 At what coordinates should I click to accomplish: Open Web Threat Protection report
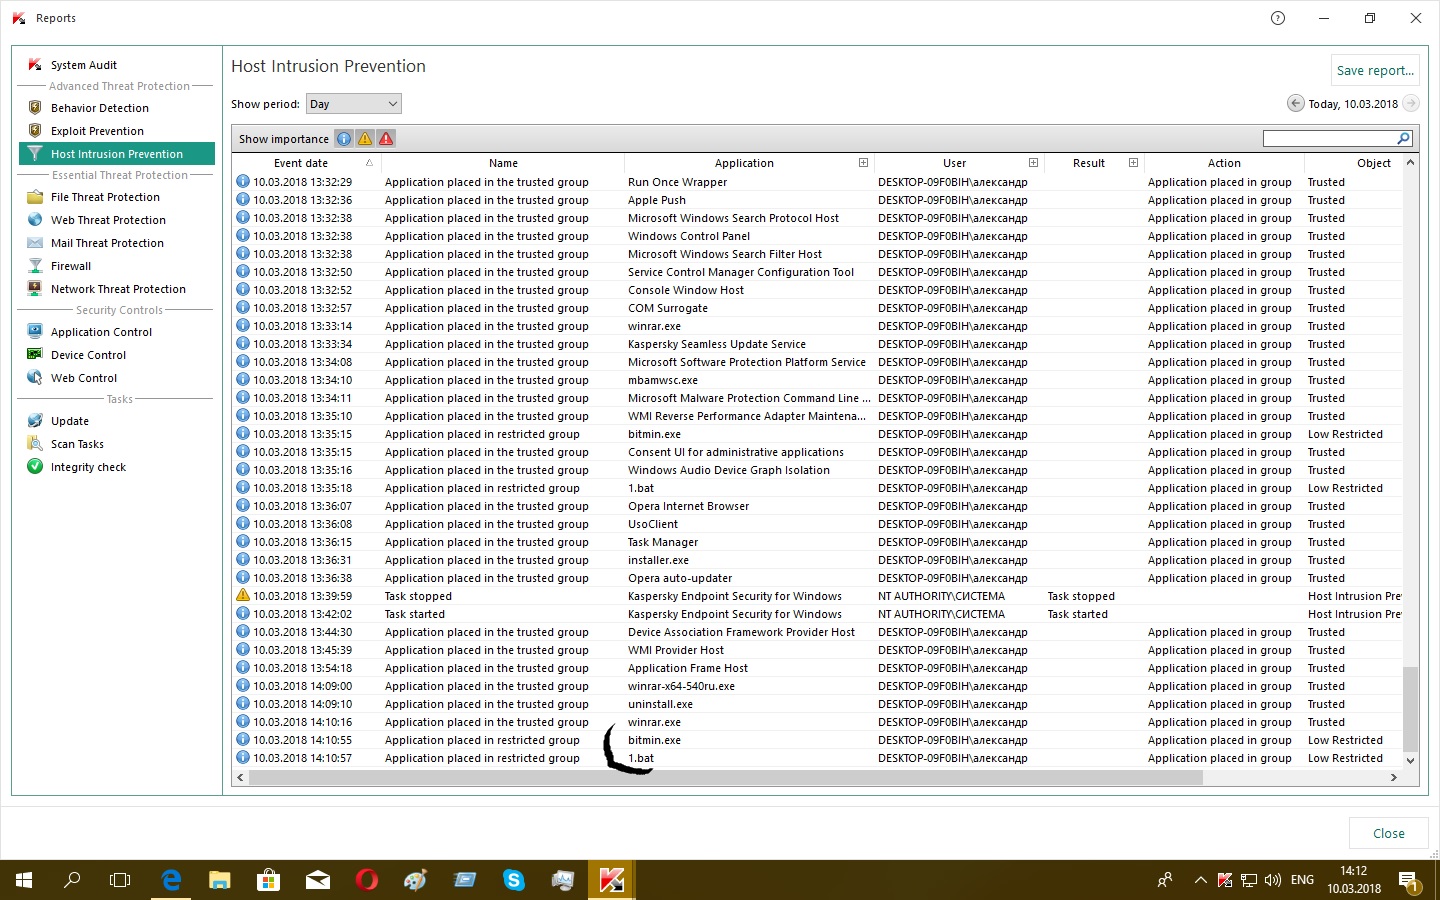[x=108, y=220]
